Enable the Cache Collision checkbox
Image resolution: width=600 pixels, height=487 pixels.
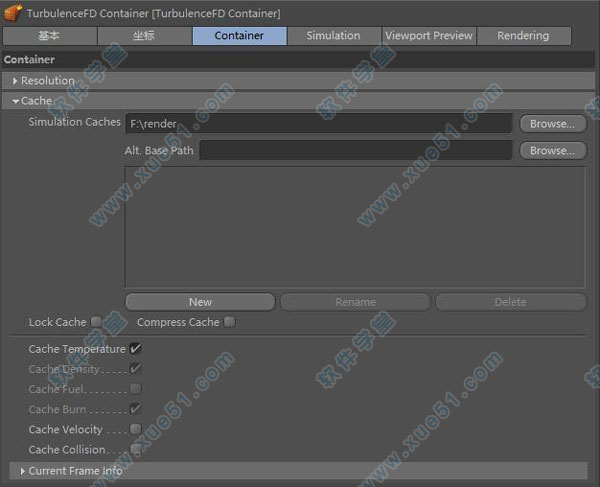(x=135, y=449)
